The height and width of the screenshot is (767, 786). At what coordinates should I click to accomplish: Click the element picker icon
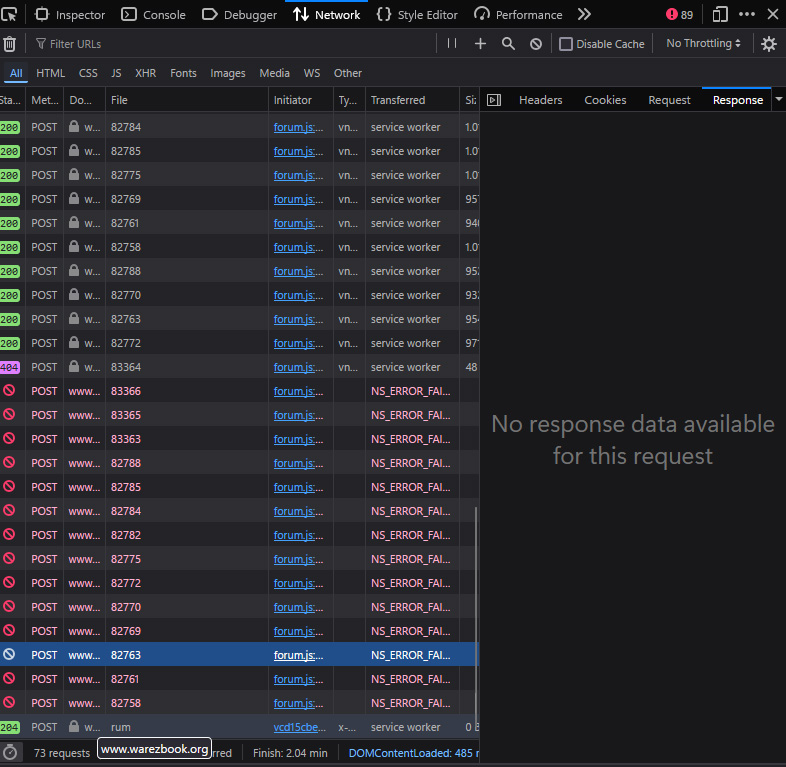tap(10, 15)
